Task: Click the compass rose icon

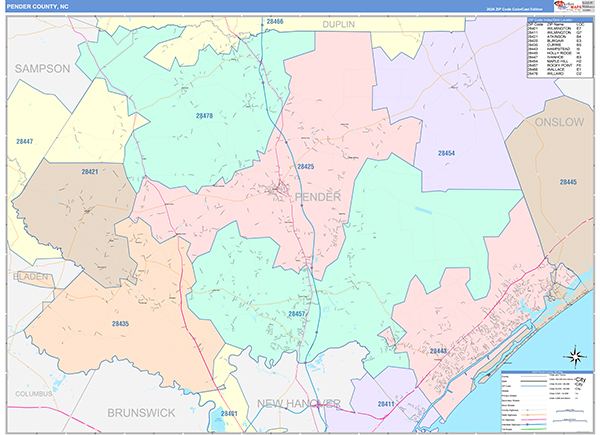Action: click(x=575, y=356)
